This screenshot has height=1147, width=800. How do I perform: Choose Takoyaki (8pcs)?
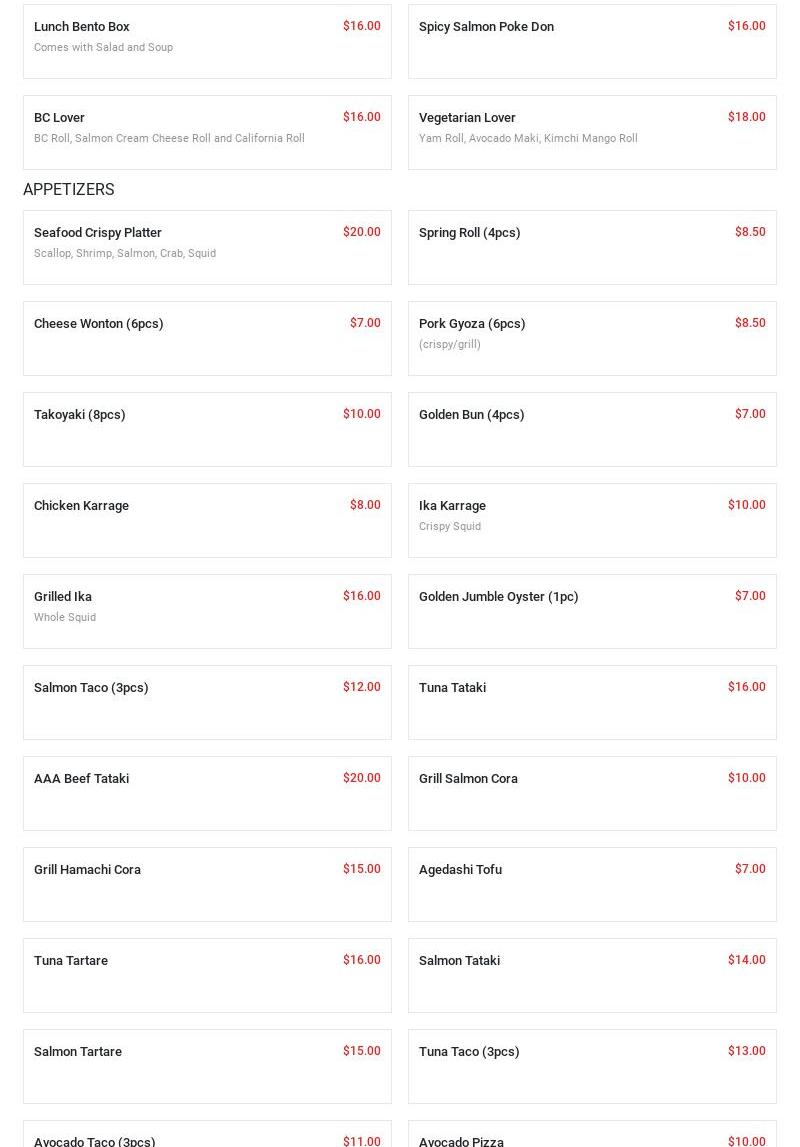[207, 429]
